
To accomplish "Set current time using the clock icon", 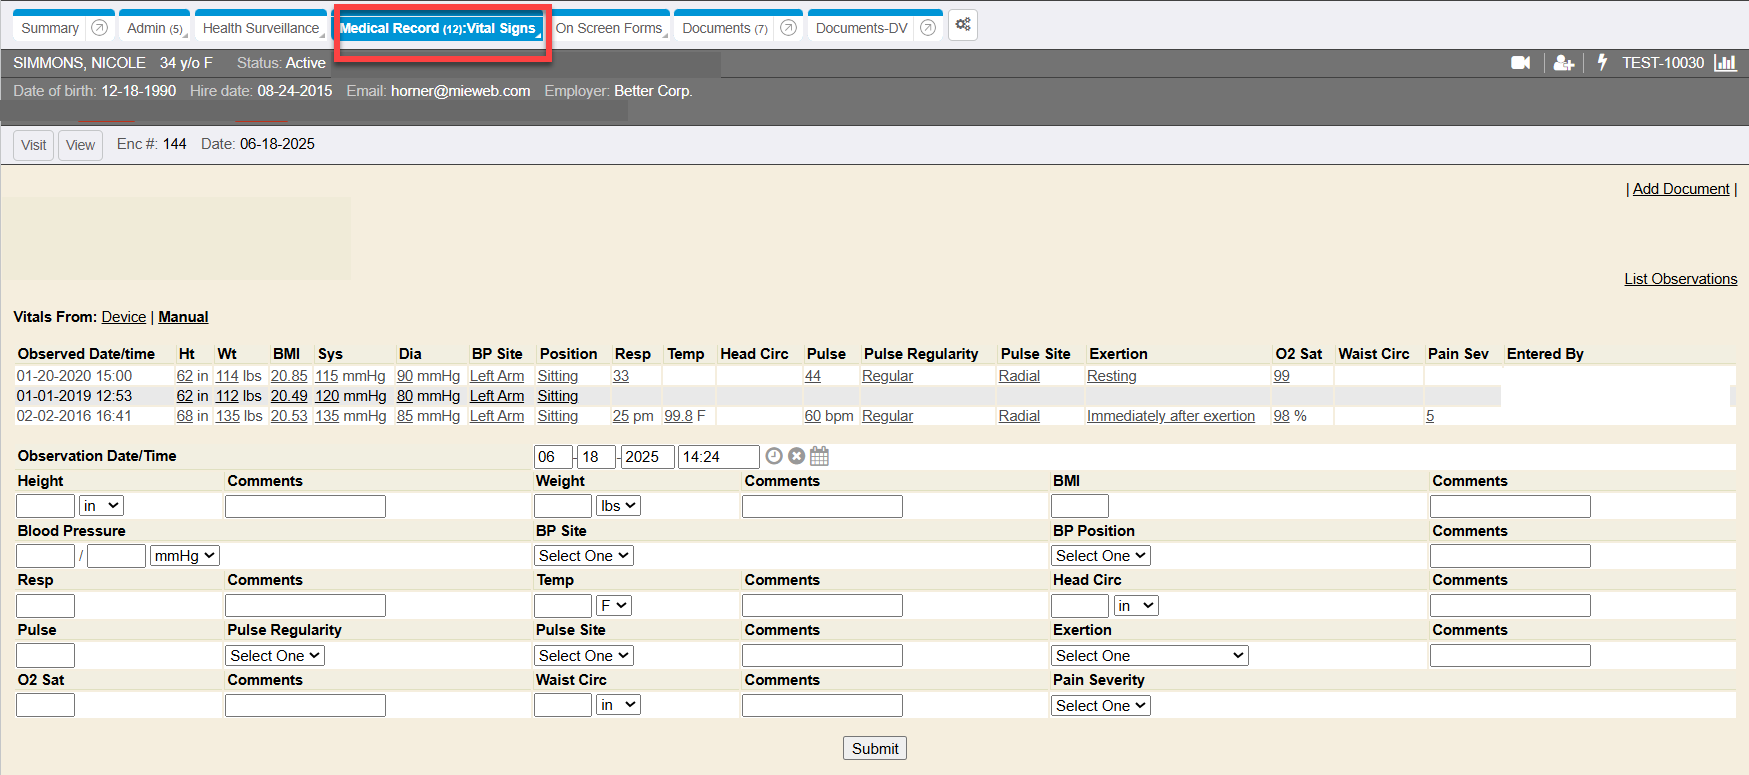I will click(774, 456).
